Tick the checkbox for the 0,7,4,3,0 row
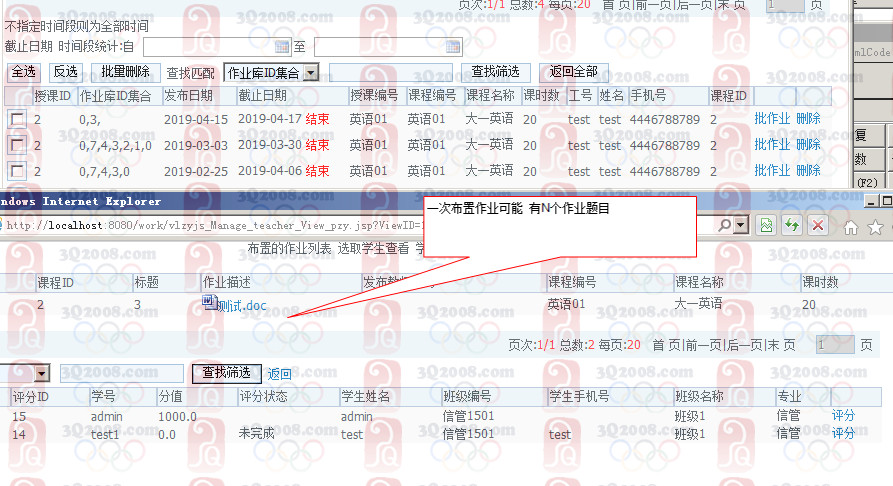This screenshot has width=893, height=486. click(17, 170)
